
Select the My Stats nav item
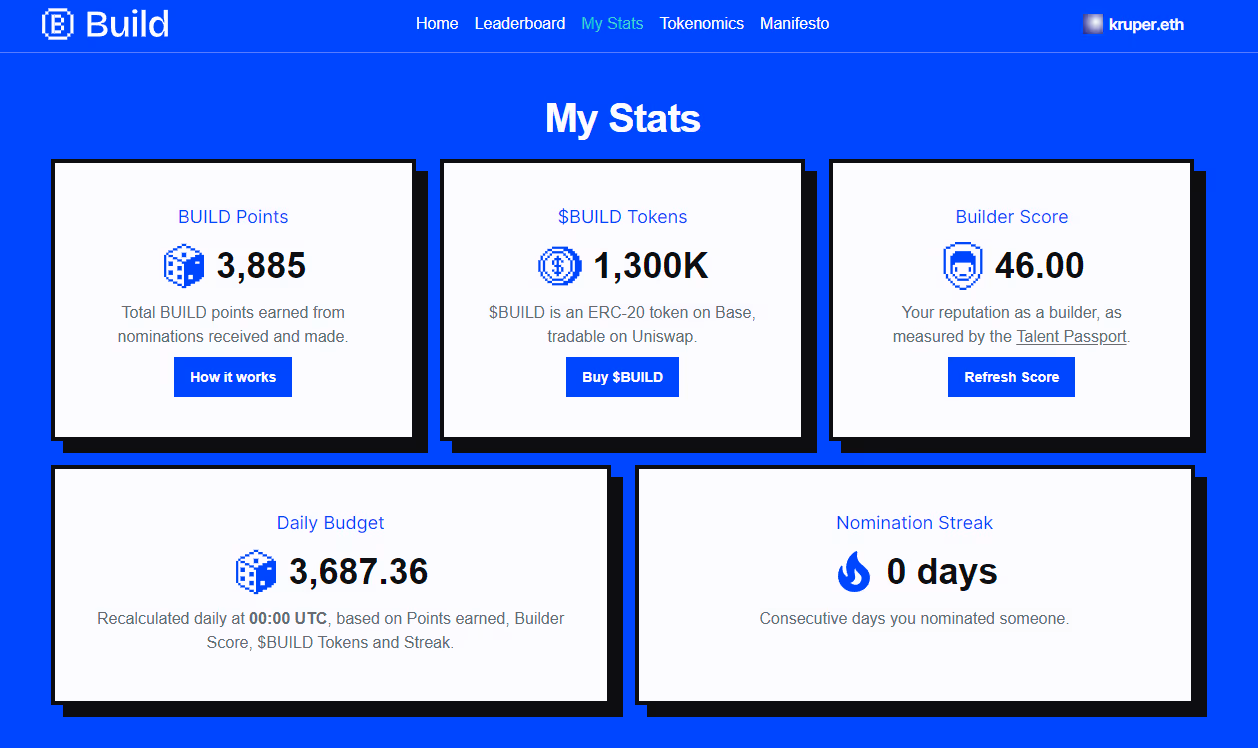click(612, 23)
